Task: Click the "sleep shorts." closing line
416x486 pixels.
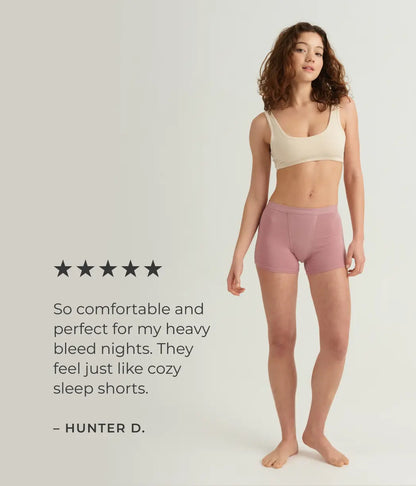Action: (x=100, y=389)
